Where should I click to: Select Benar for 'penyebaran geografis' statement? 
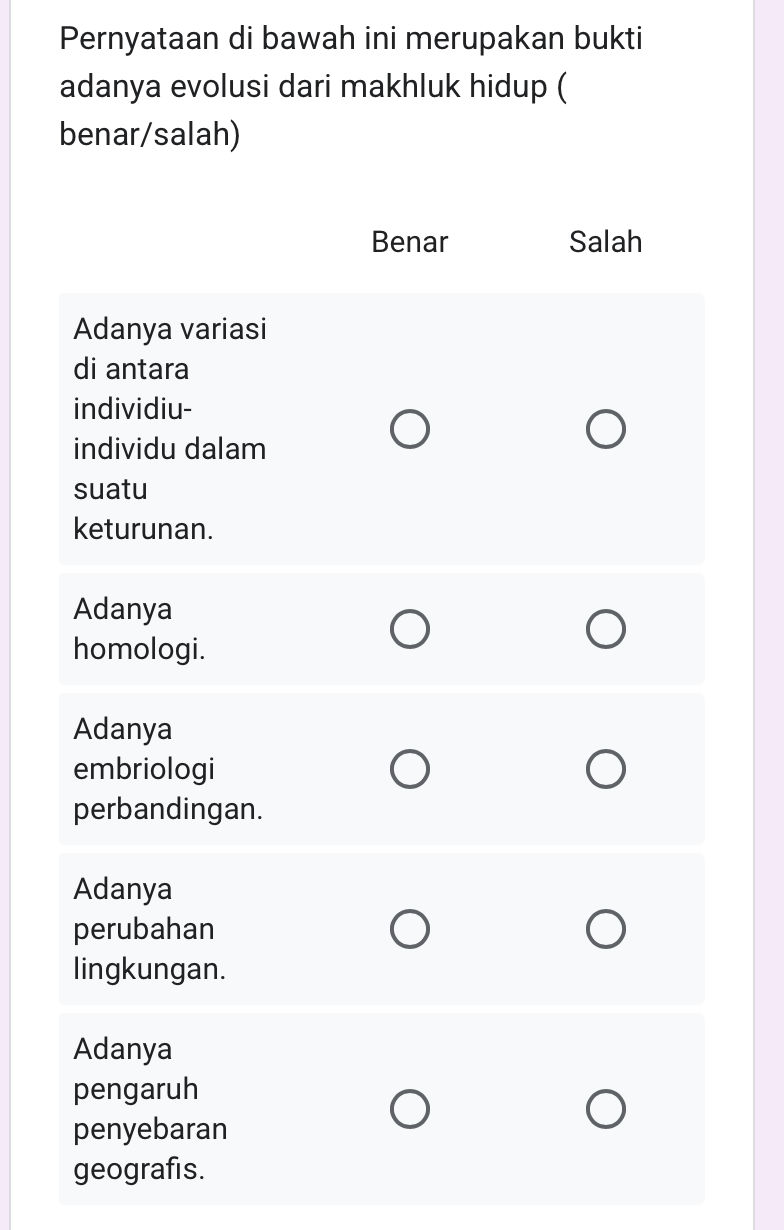tap(410, 1108)
